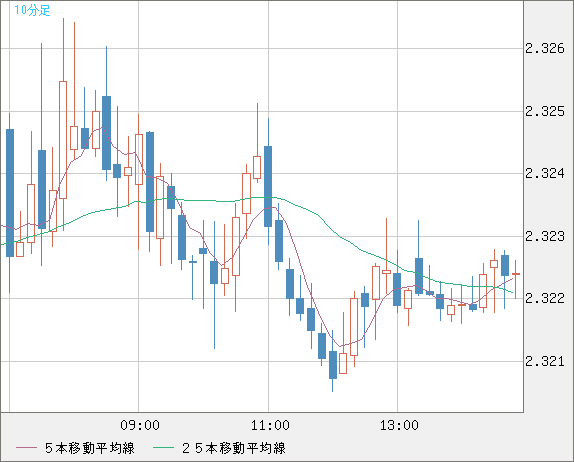Click the 10分足 timeframe label
574x462 pixels.
(x=32, y=10)
